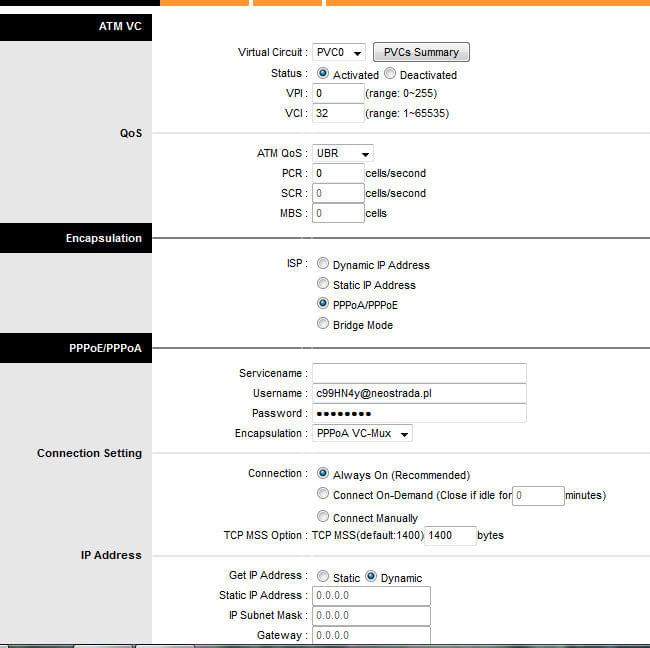Select Connect On-Demand connection option

(323, 493)
